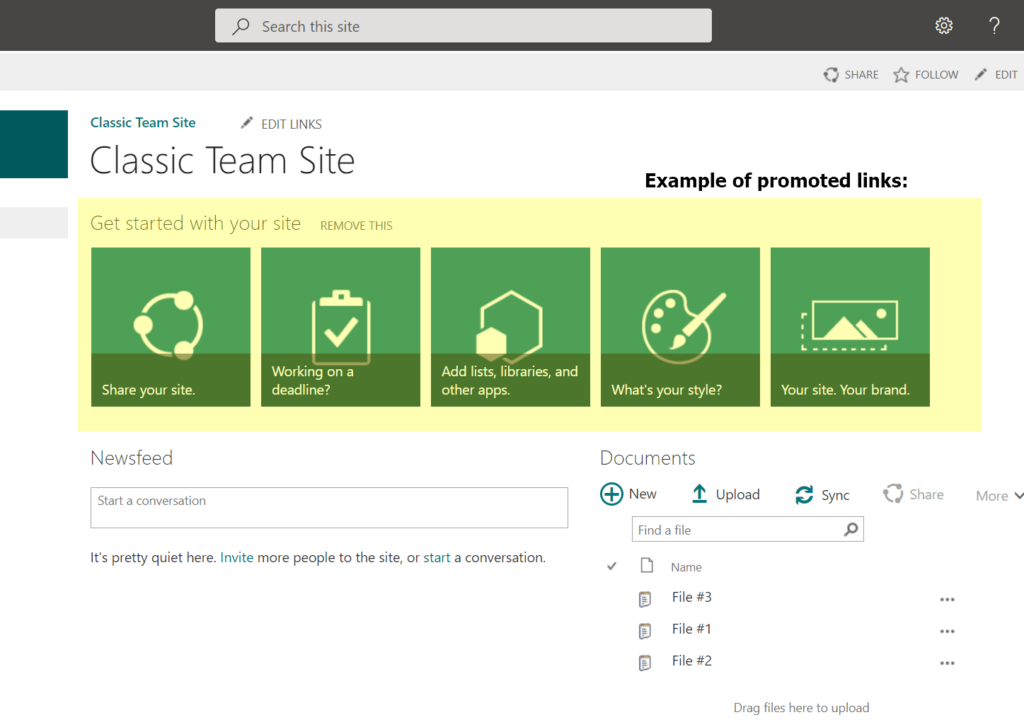
Task: Open the What's your style tile
Action: pyautogui.click(x=680, y=327)
